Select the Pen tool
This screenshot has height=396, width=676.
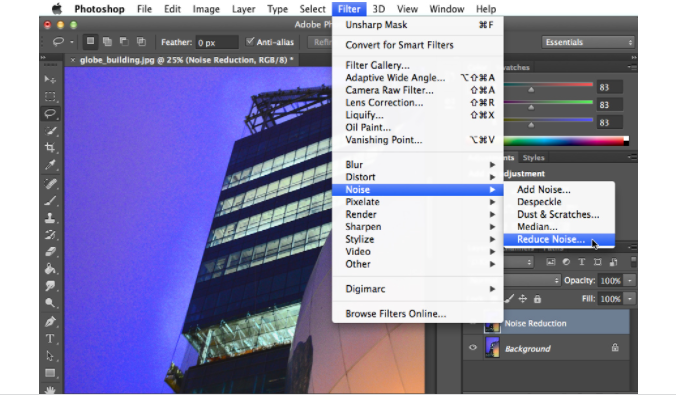50,321
